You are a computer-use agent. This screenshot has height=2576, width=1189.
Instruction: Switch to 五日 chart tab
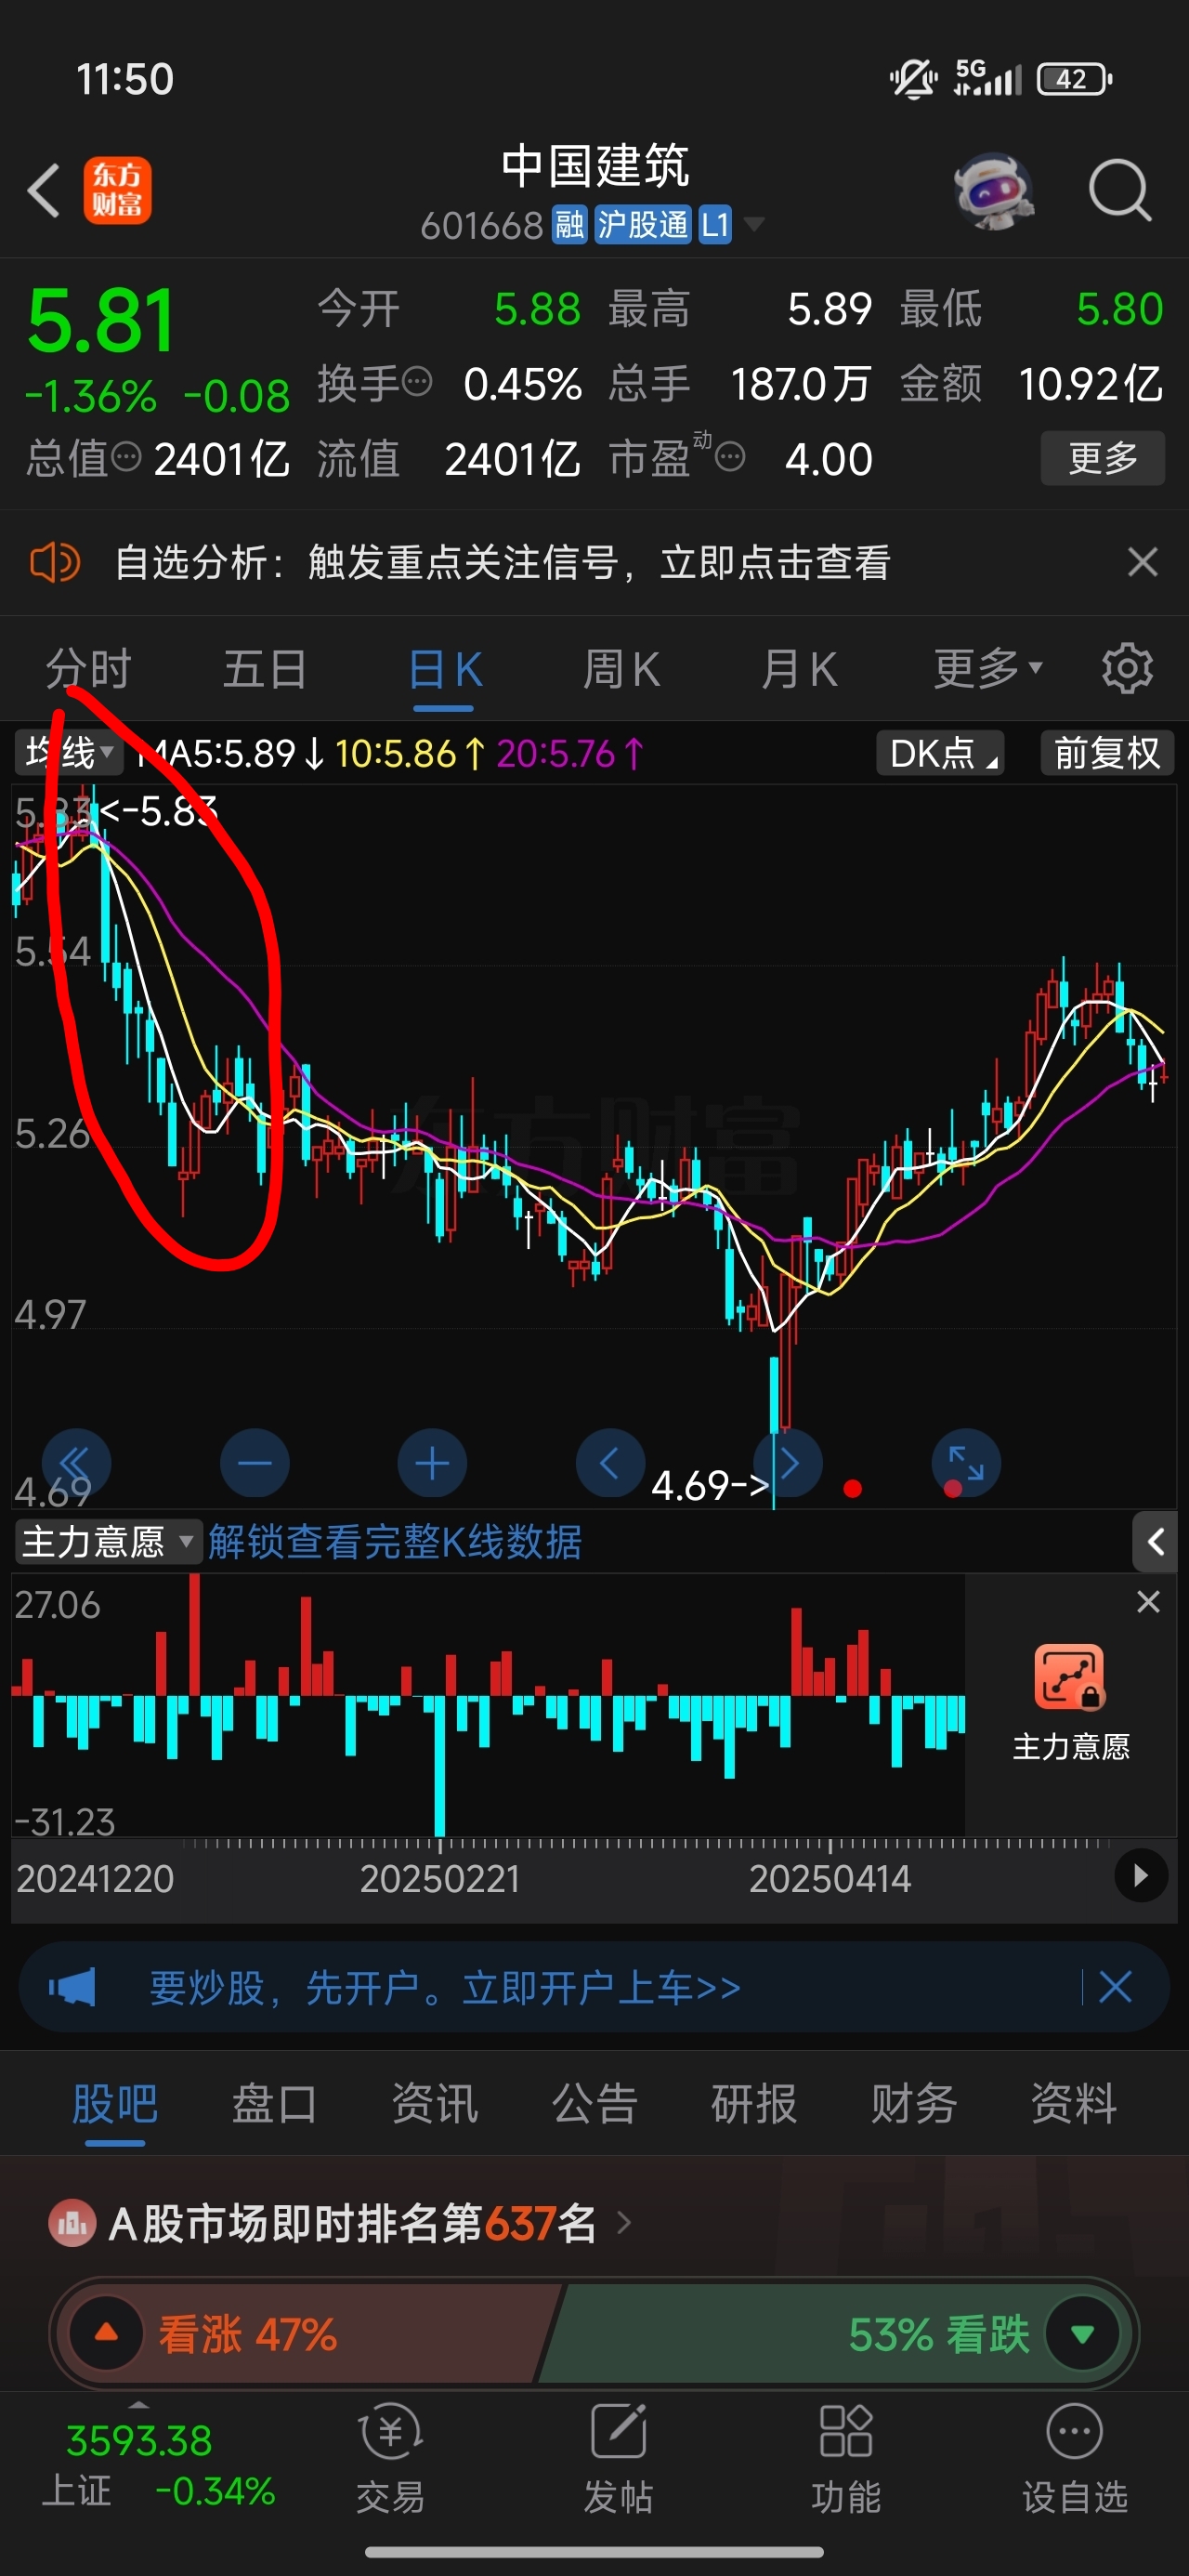point(265,668)
